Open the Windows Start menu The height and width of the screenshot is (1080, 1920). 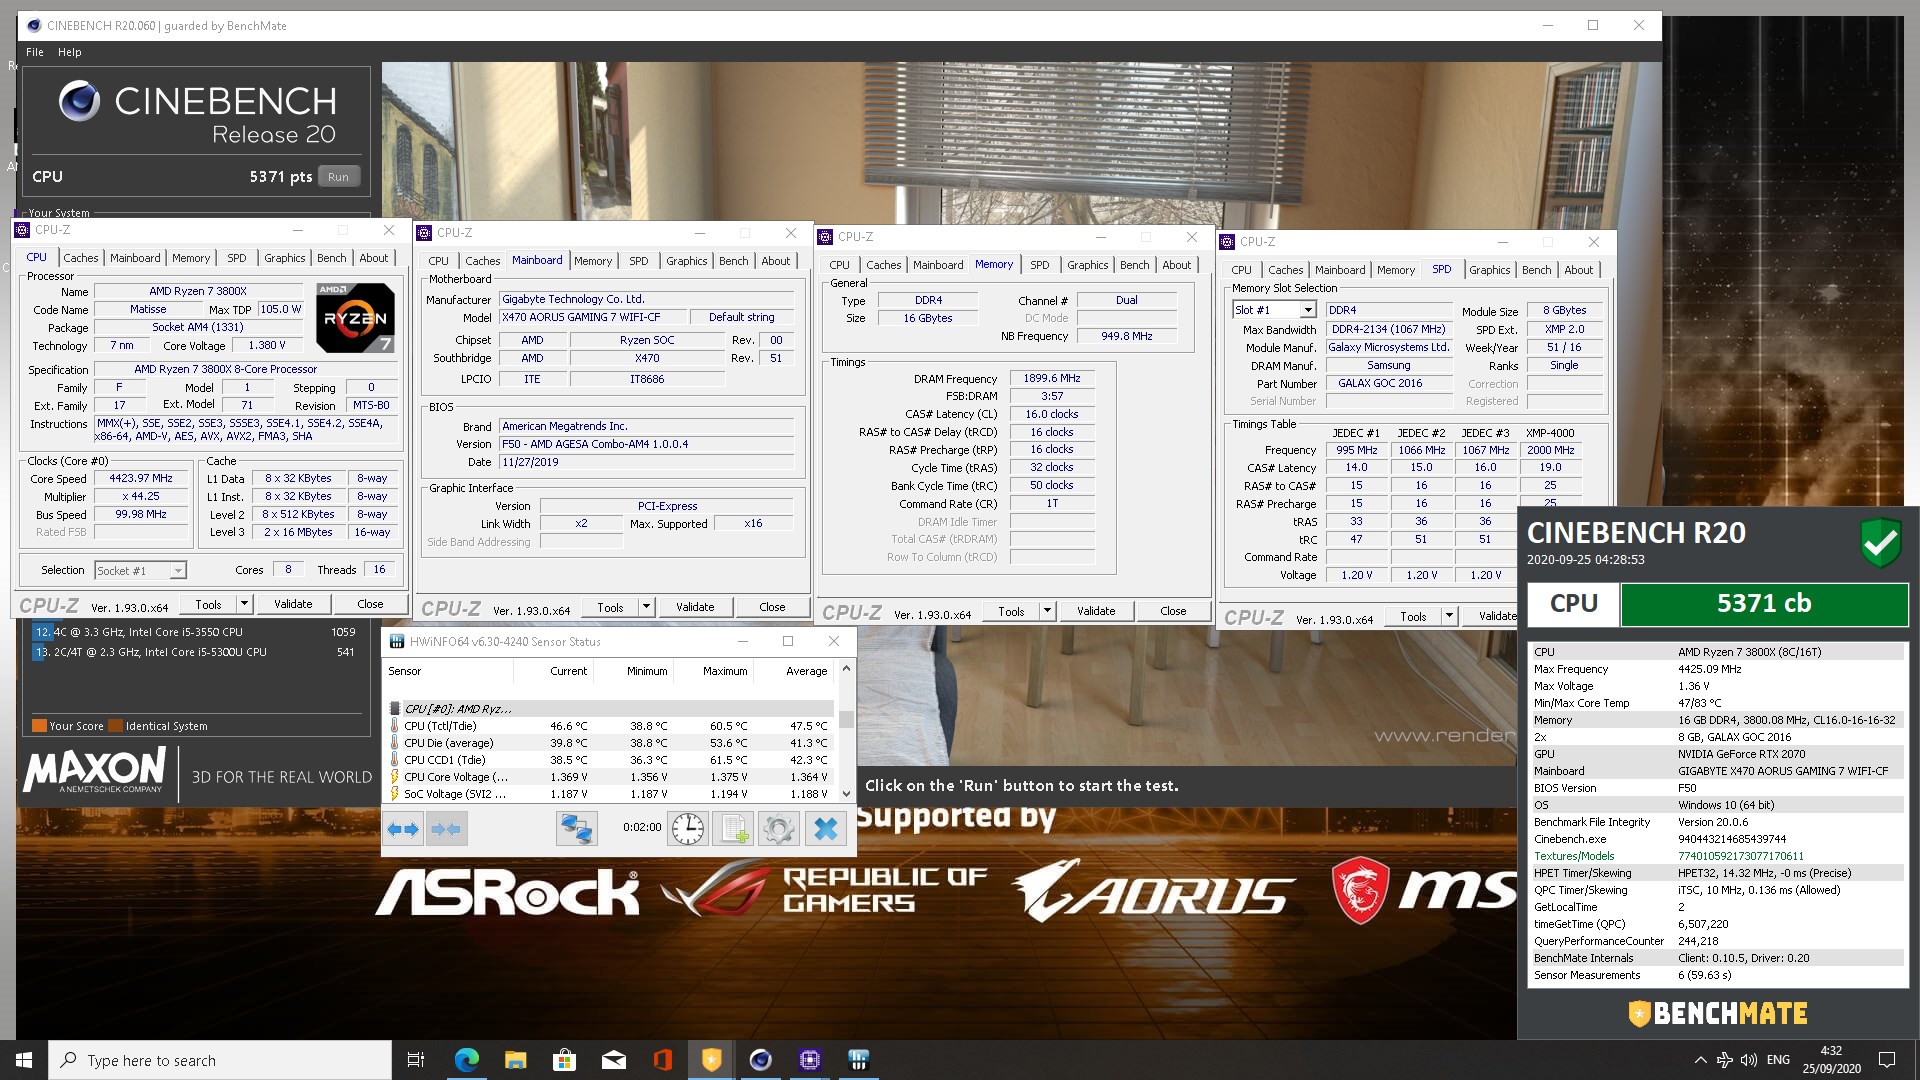click(24, 1060)
